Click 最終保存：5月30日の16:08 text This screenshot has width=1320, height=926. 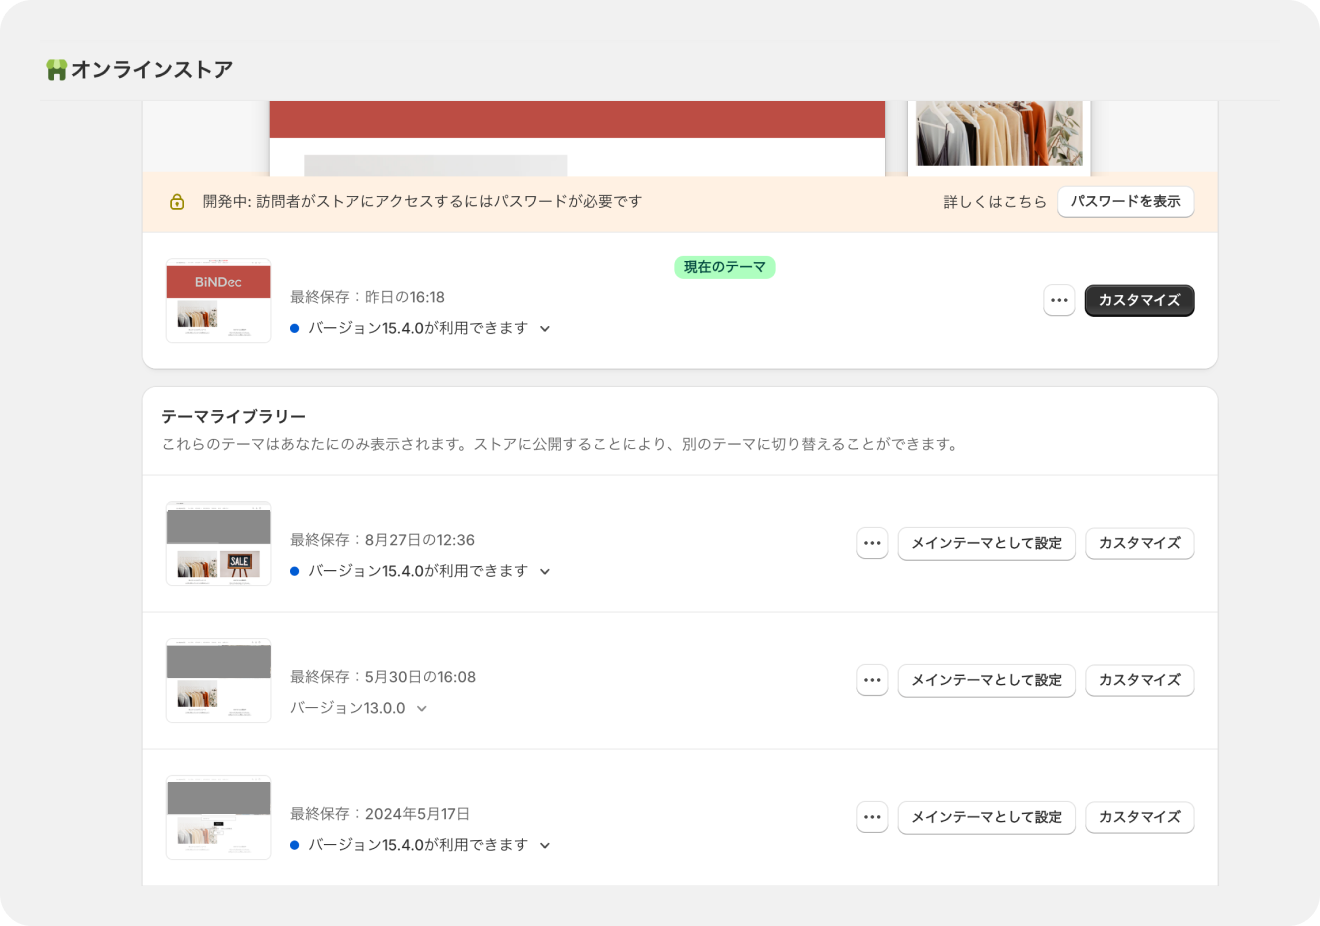[383, 677]
